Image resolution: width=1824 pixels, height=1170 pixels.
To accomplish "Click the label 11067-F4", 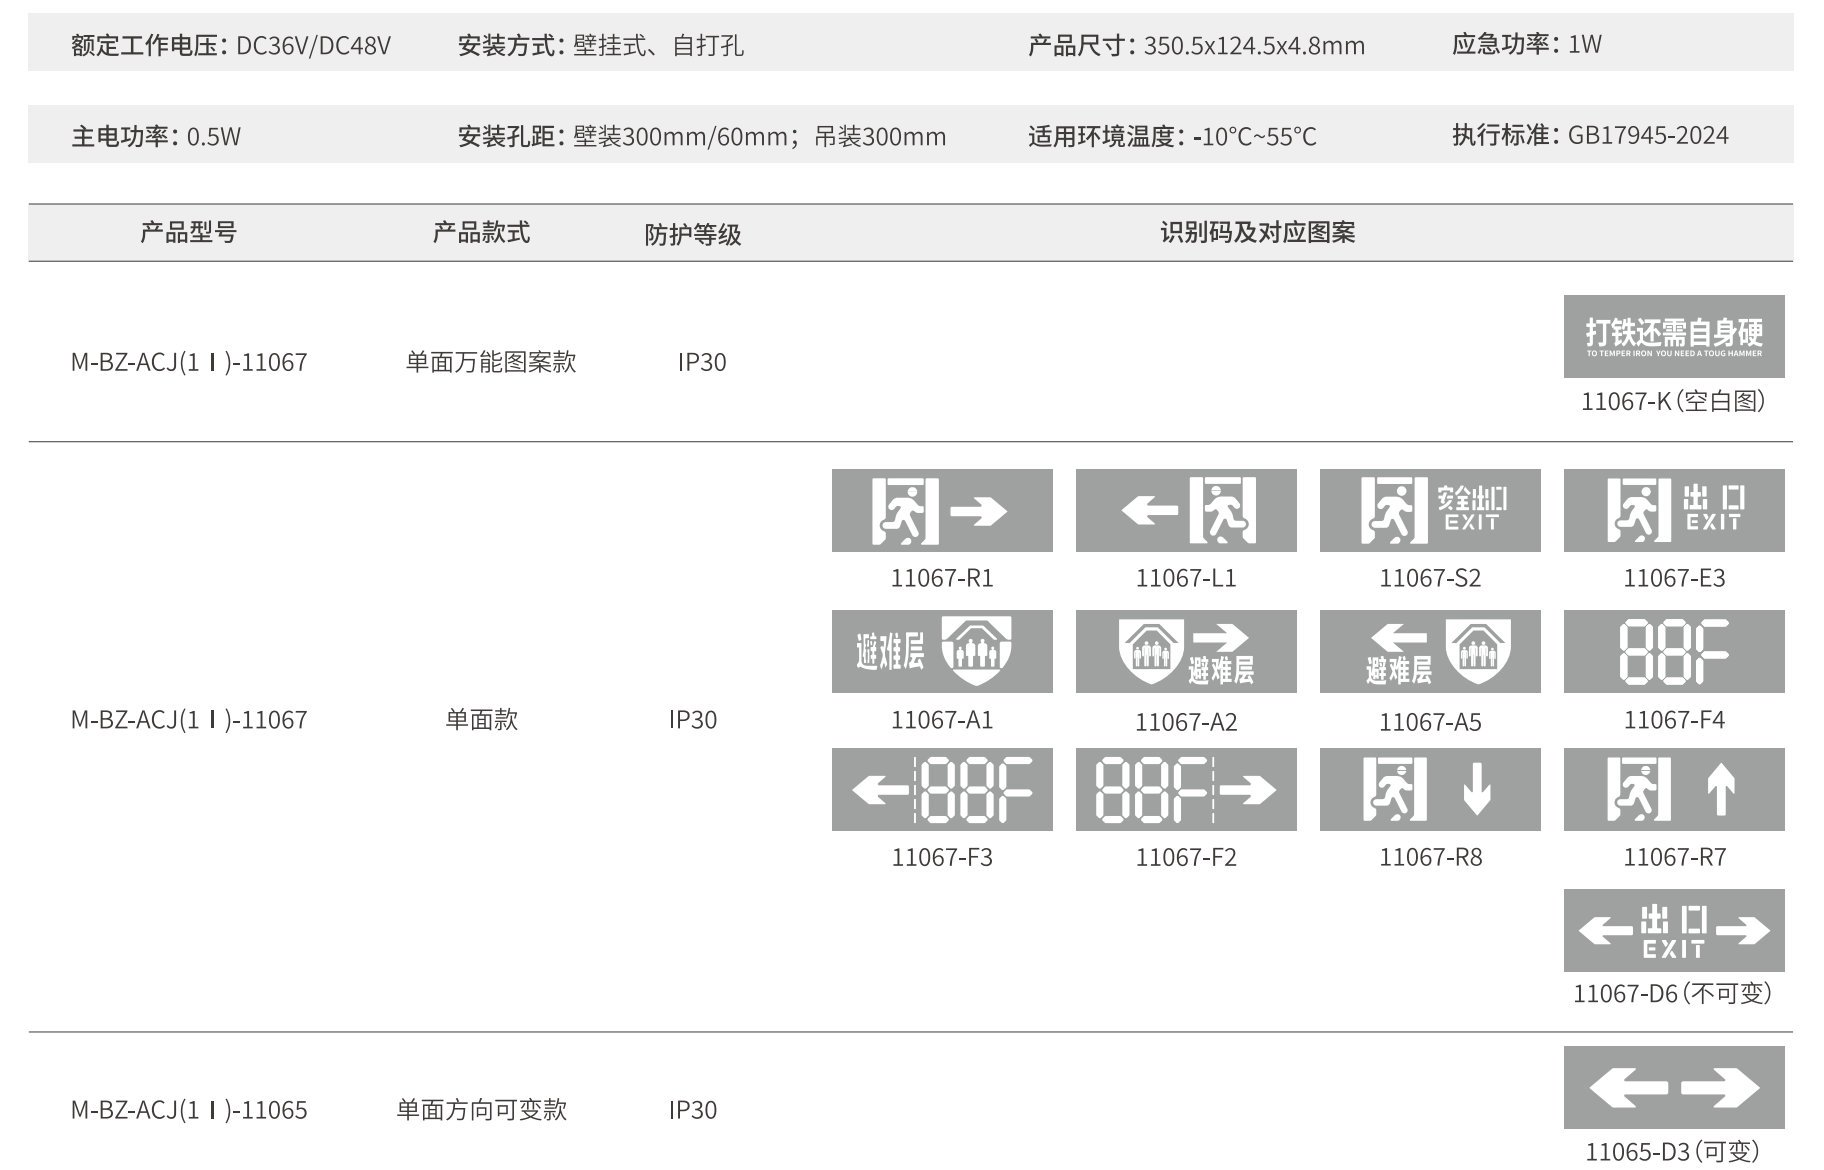I will point(1674,720).
